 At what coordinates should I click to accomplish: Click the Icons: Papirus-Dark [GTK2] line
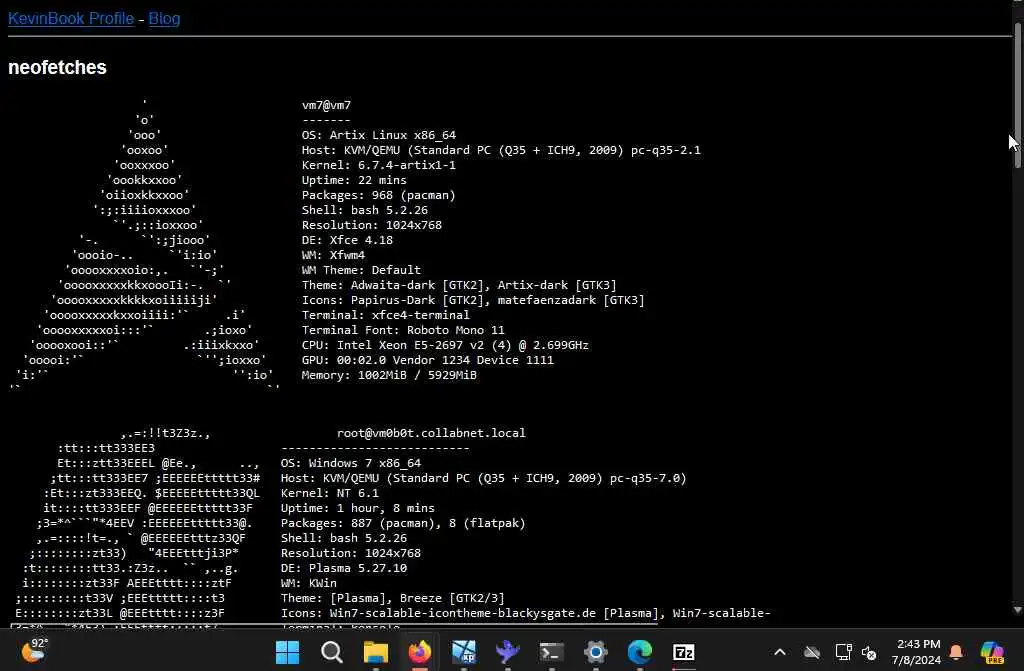[x=473, y=301]
